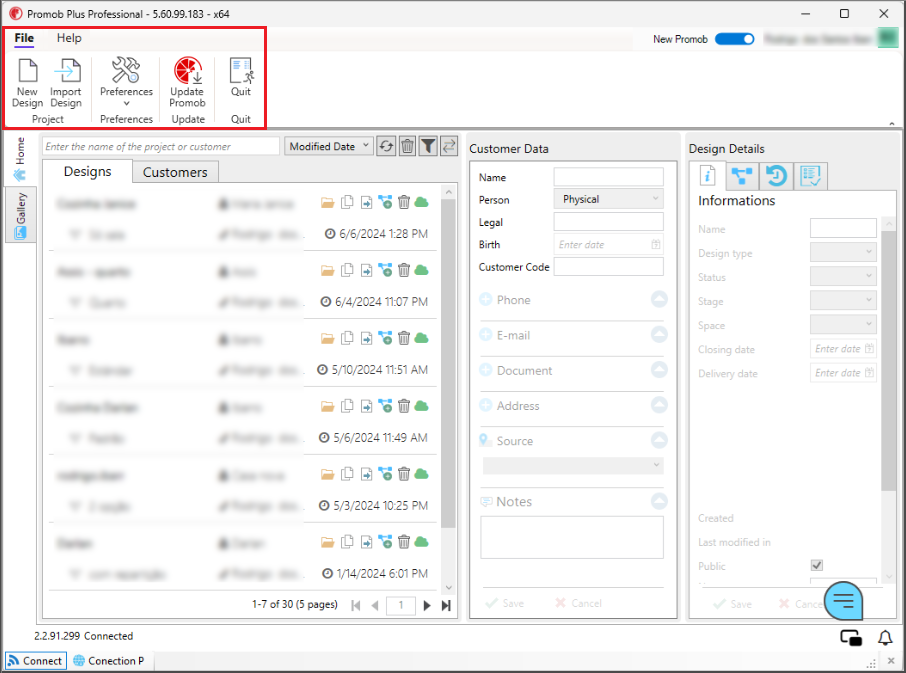
Task: Click the page number box
Action: coord(400,605)
